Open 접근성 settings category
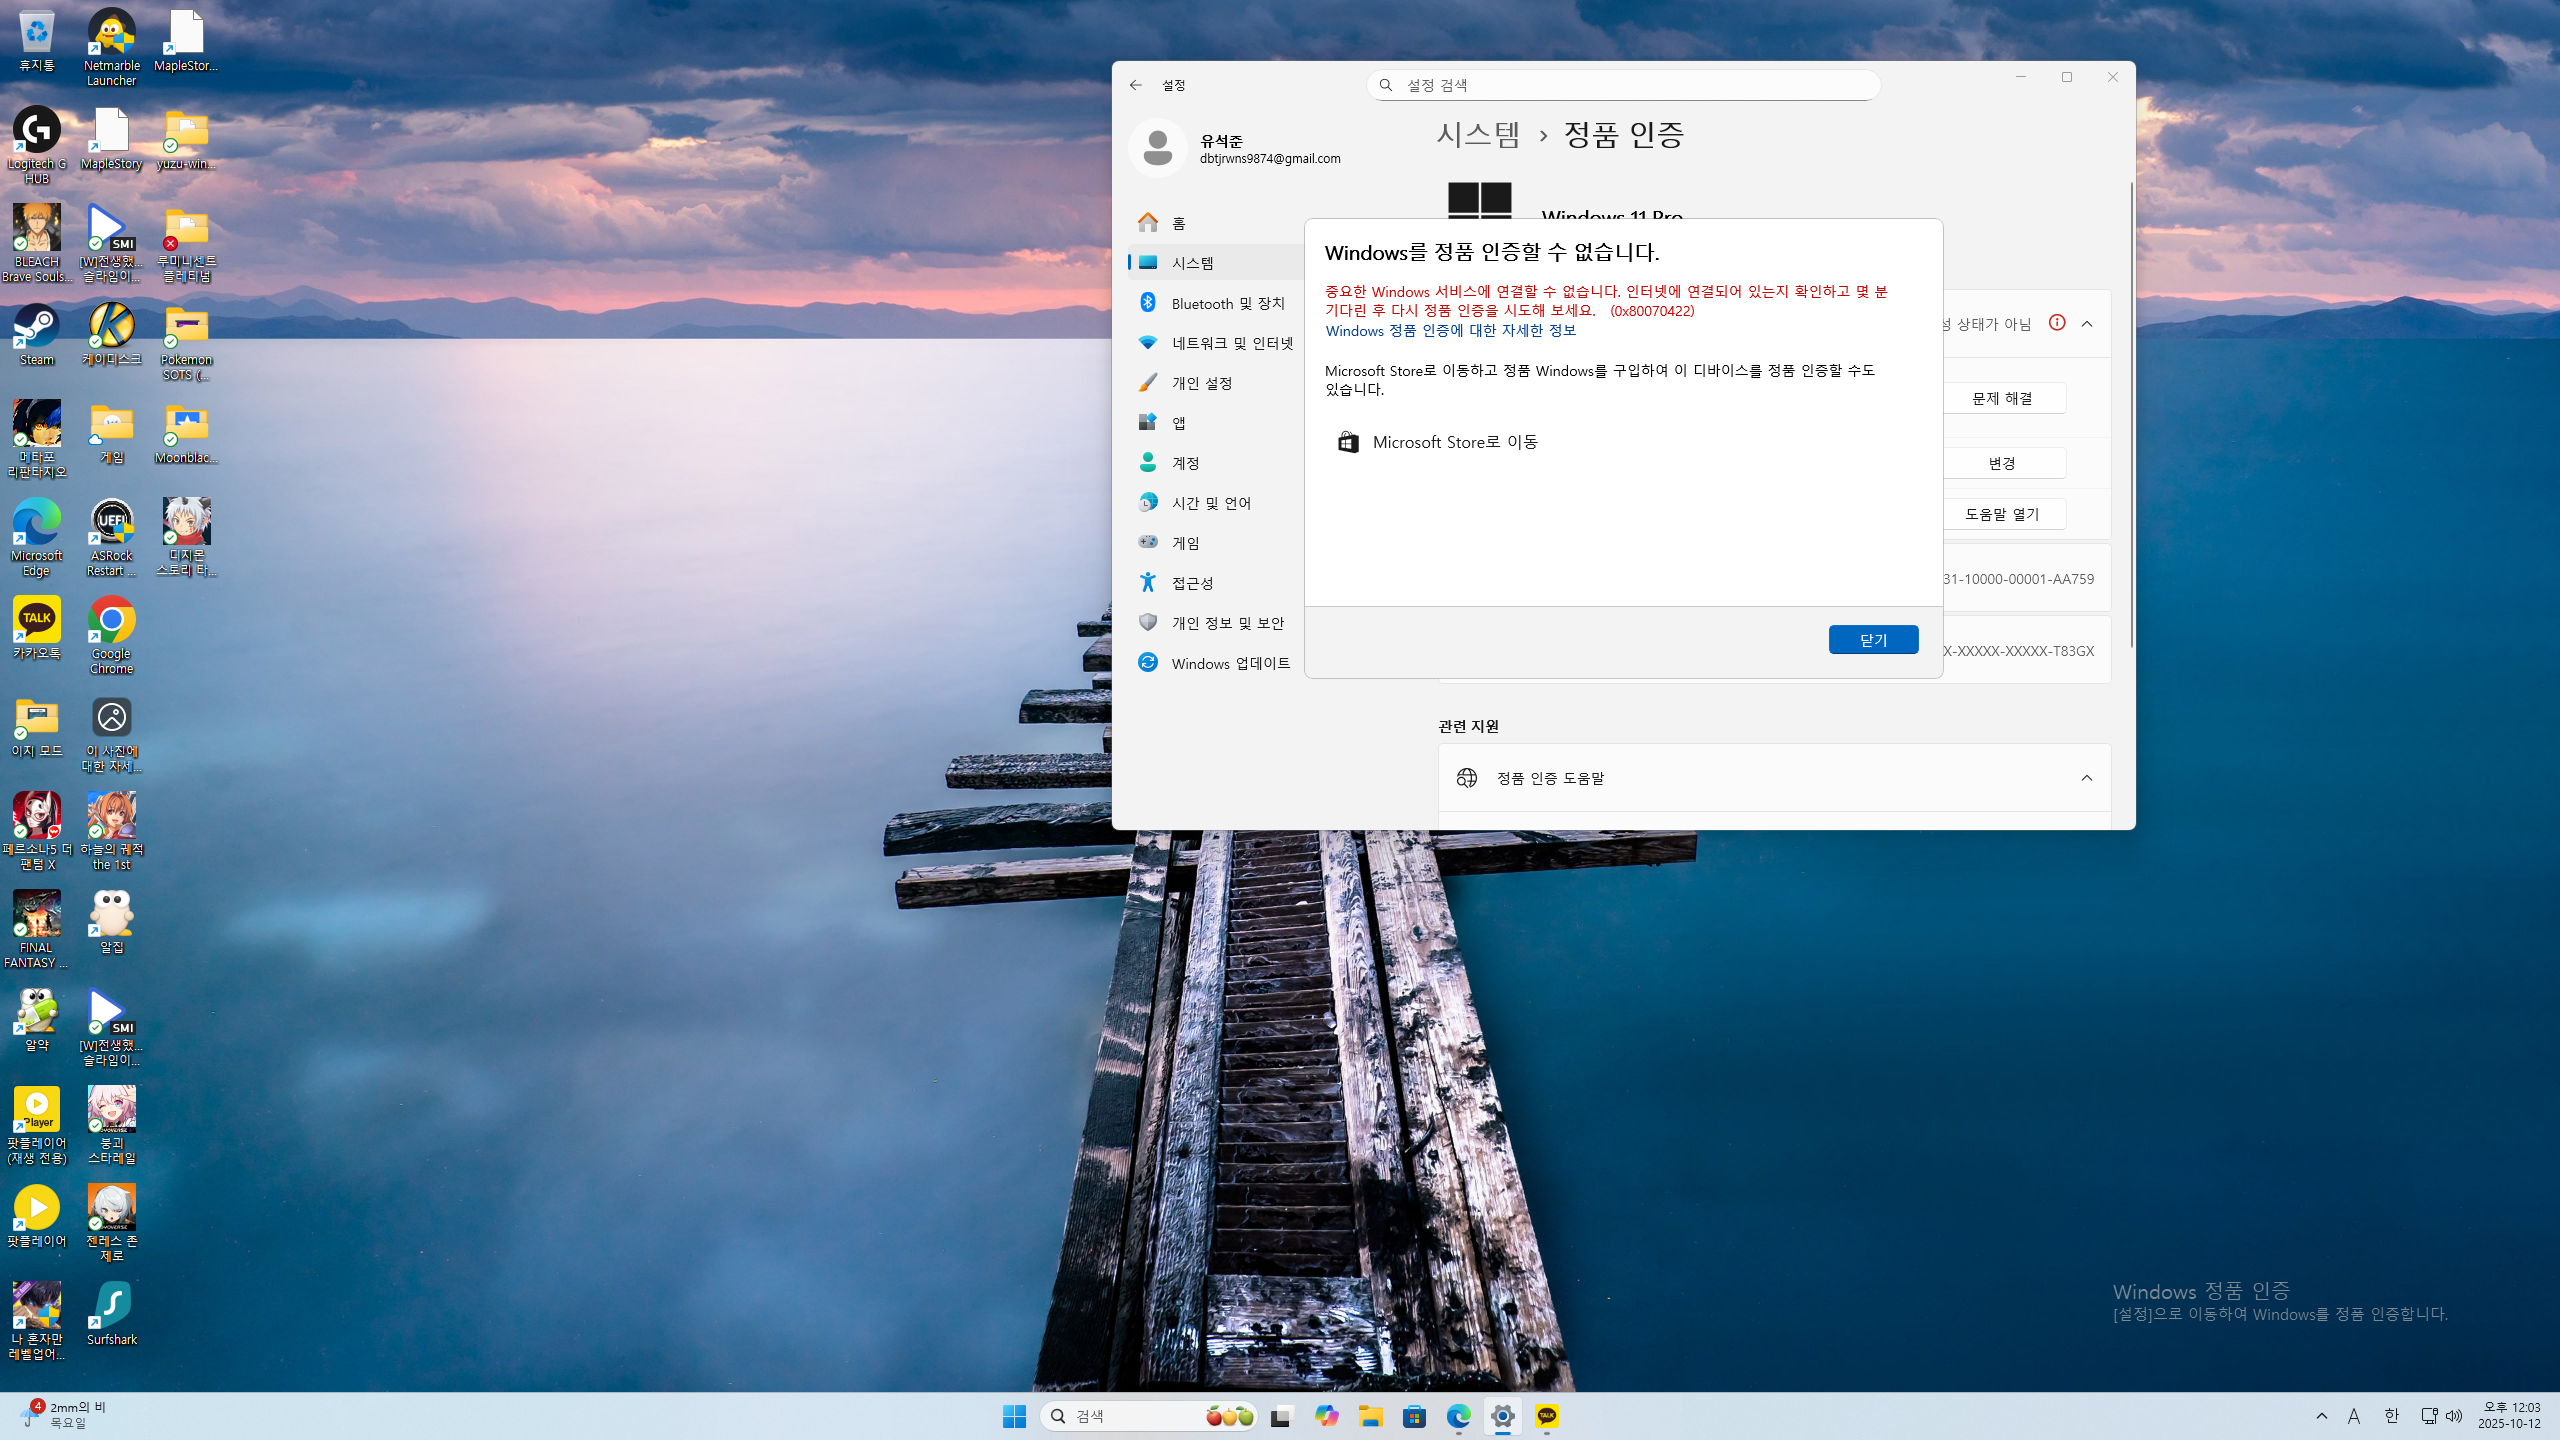Screen dimensions: 2560x1440 tap(1214, 583)
